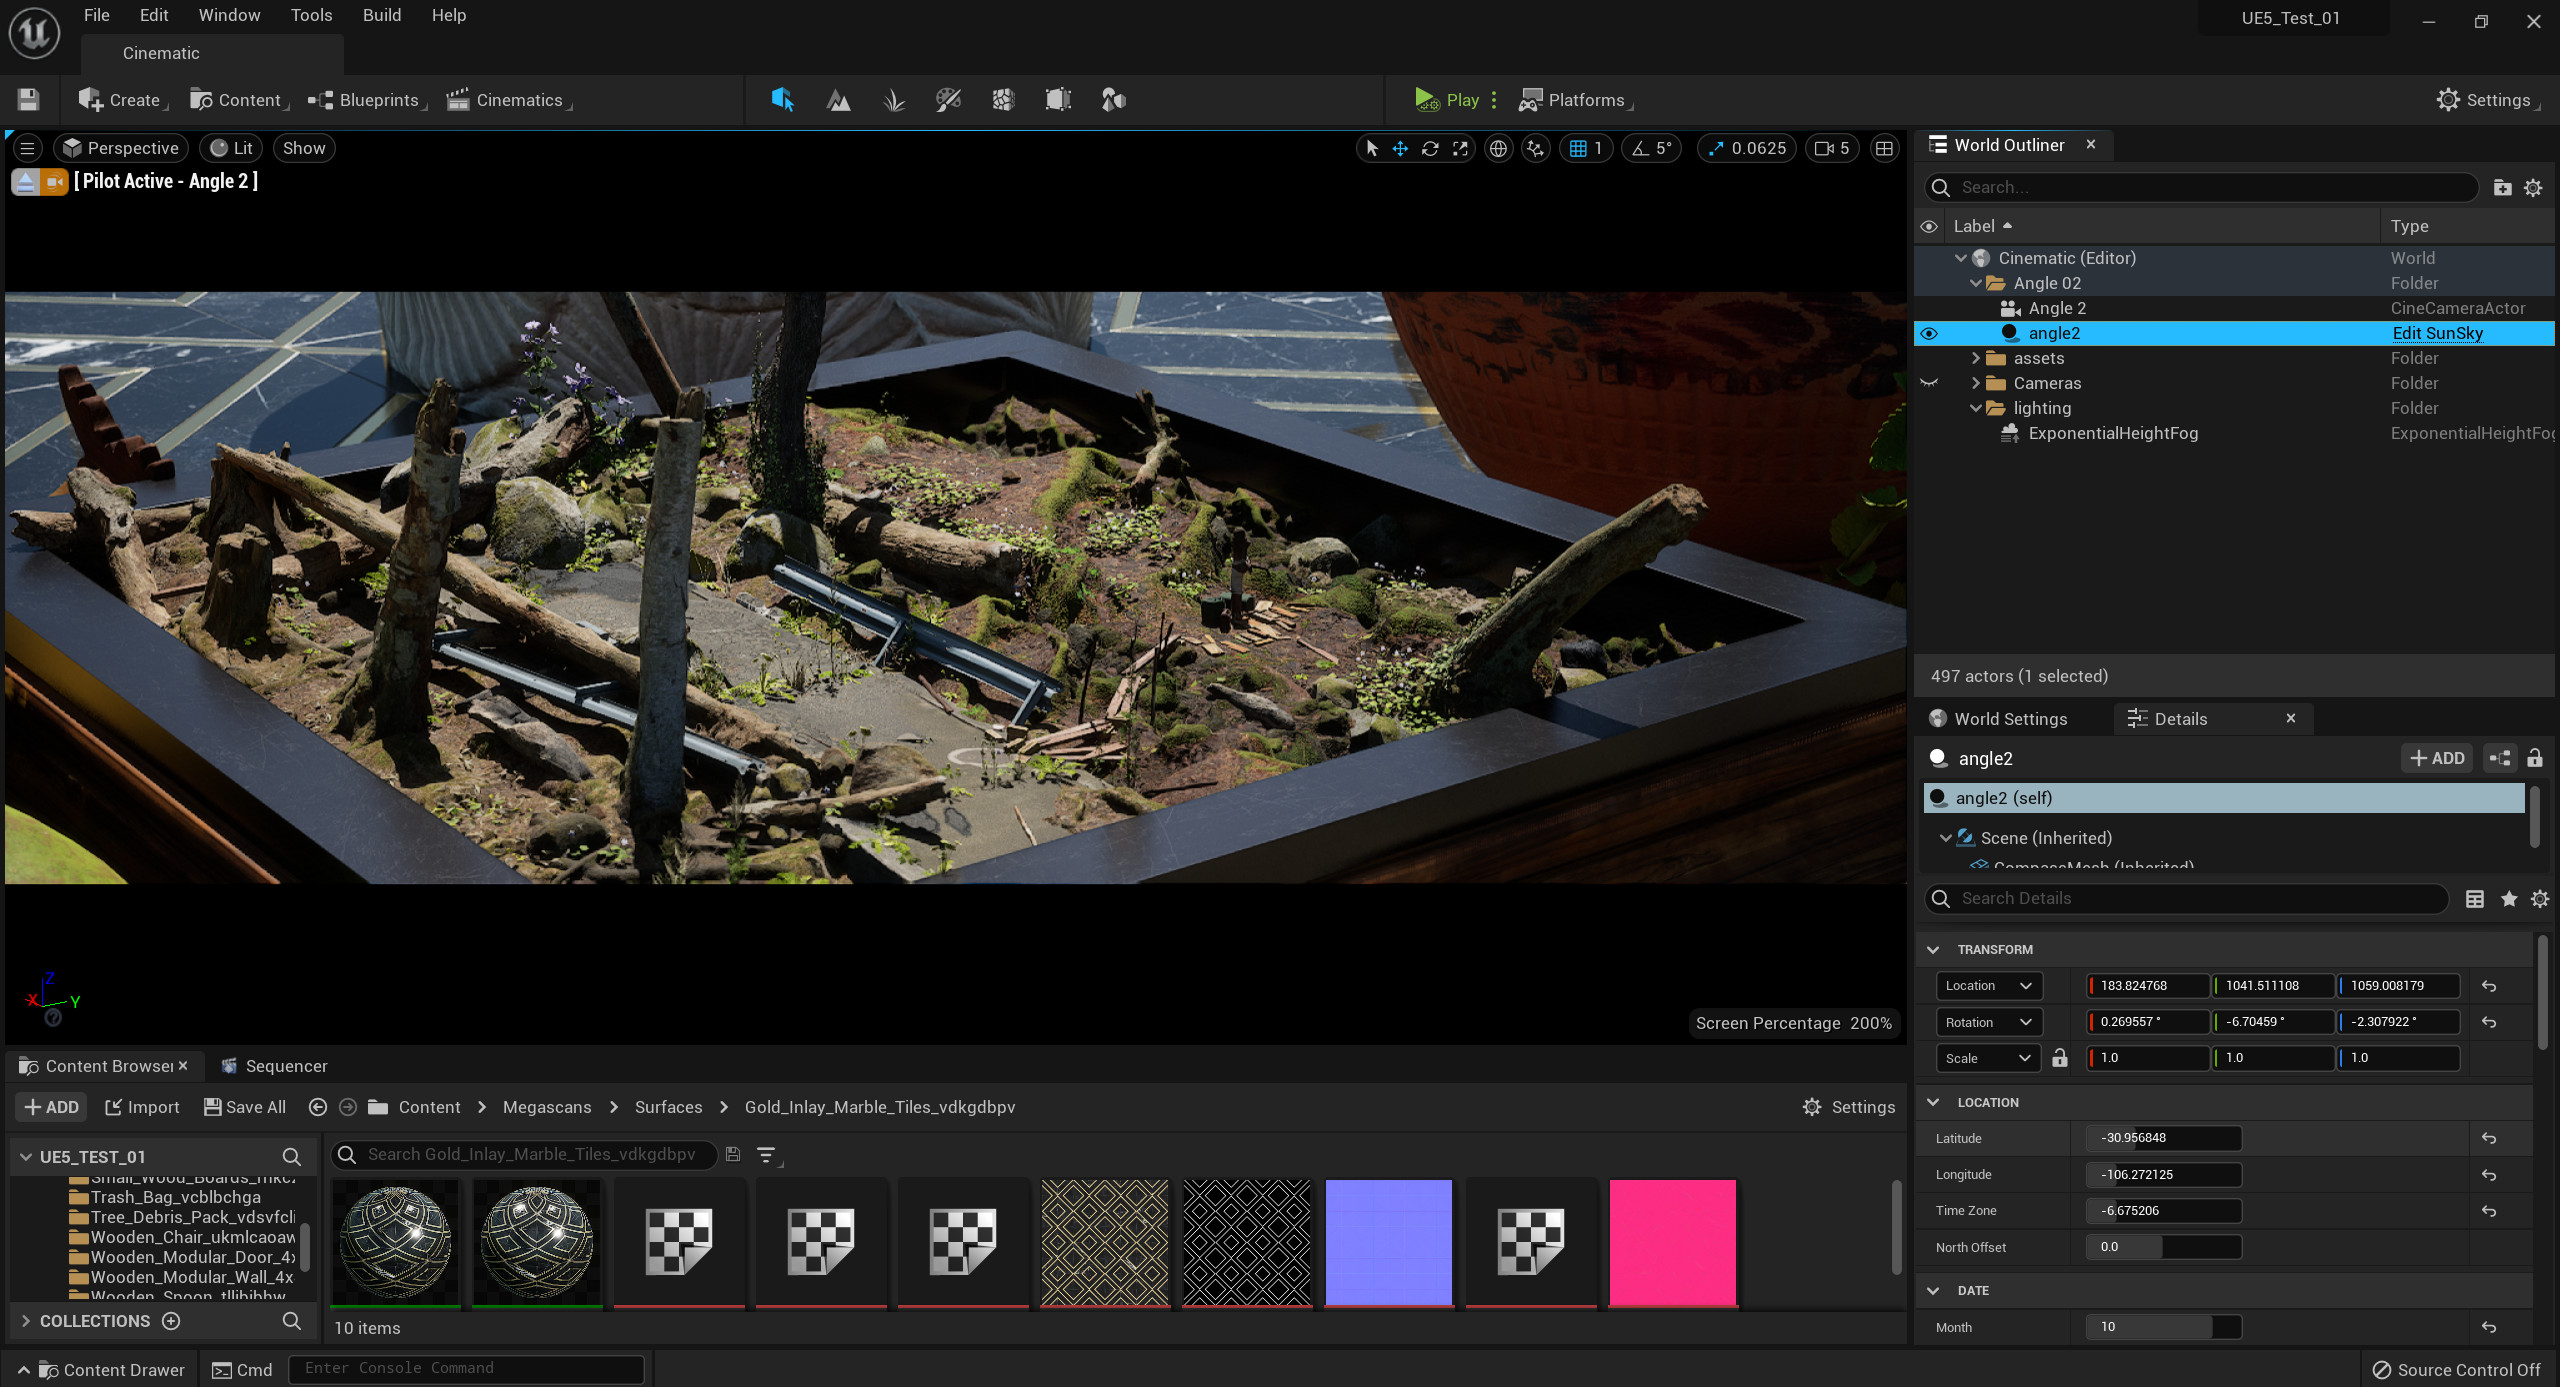Open Blueprint editor icon next to ADD in Details
Image resolution: width=2560 pixels, height=1387 pixels.
click(2500, 758)
